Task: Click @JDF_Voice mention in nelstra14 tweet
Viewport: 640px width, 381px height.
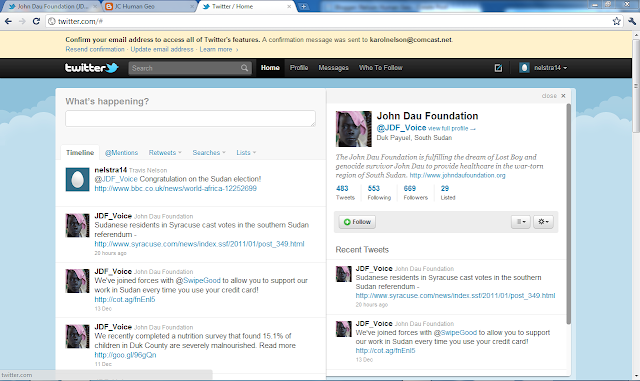Action: click(116, 179)
